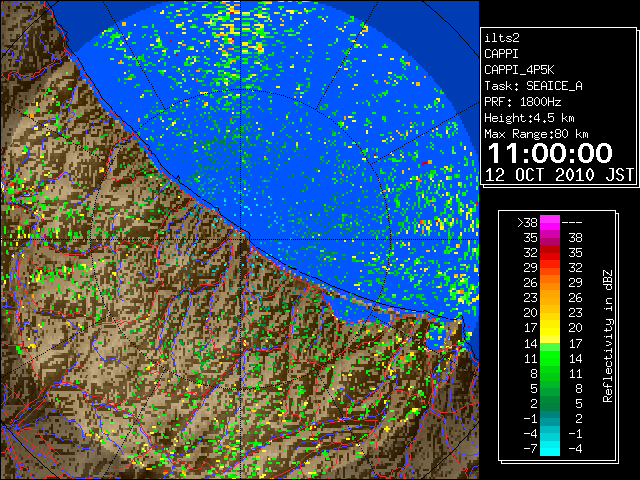Click the 'Max Range:80 km' line
The width and height of the screenshot is (640, 480).
coord(536,134)
